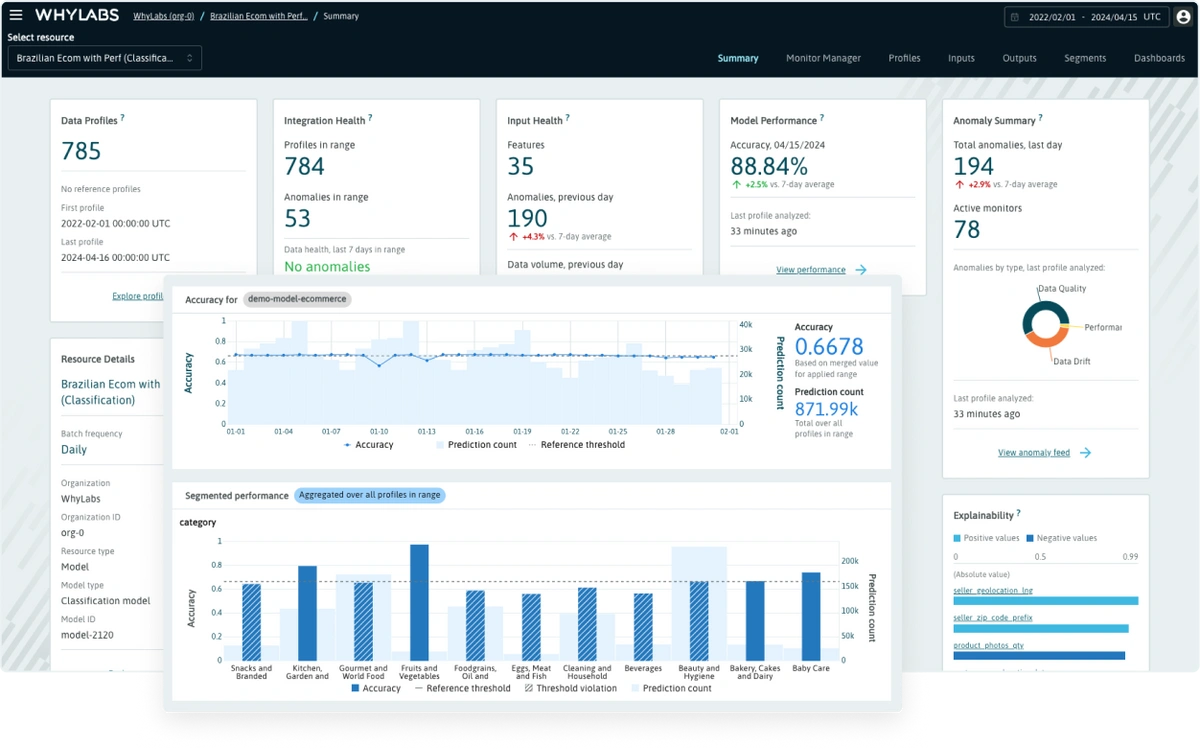Image resolution: width=1200 pixels, height=750 pixels.
Task: Open the Data Profiles help tooltip icon
Action: click(124, 118)
